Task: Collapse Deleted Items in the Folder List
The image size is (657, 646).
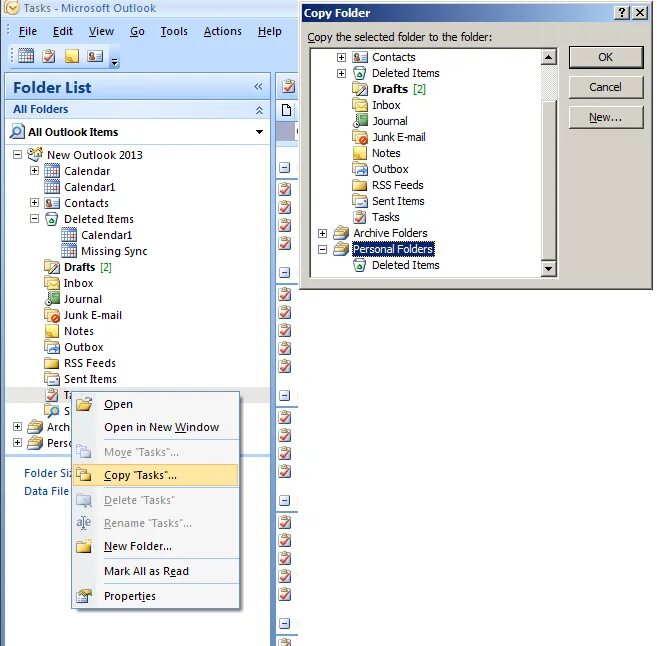Action: point(34,219)
